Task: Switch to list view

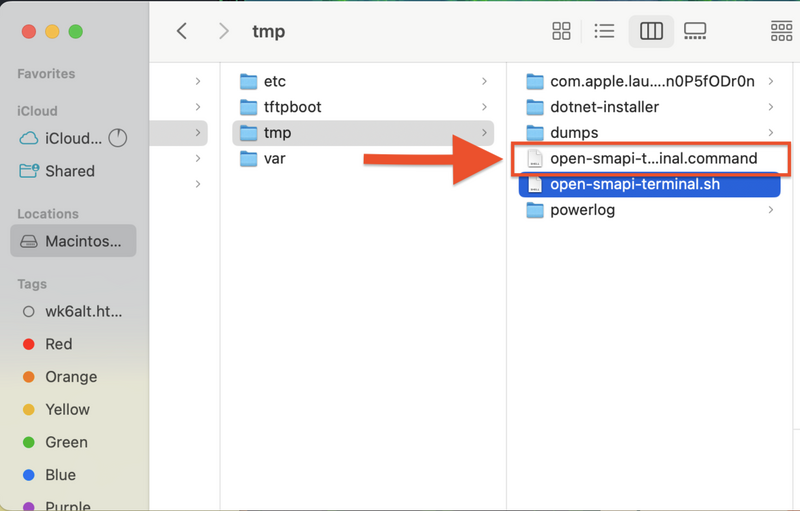Action: [604, 31]
